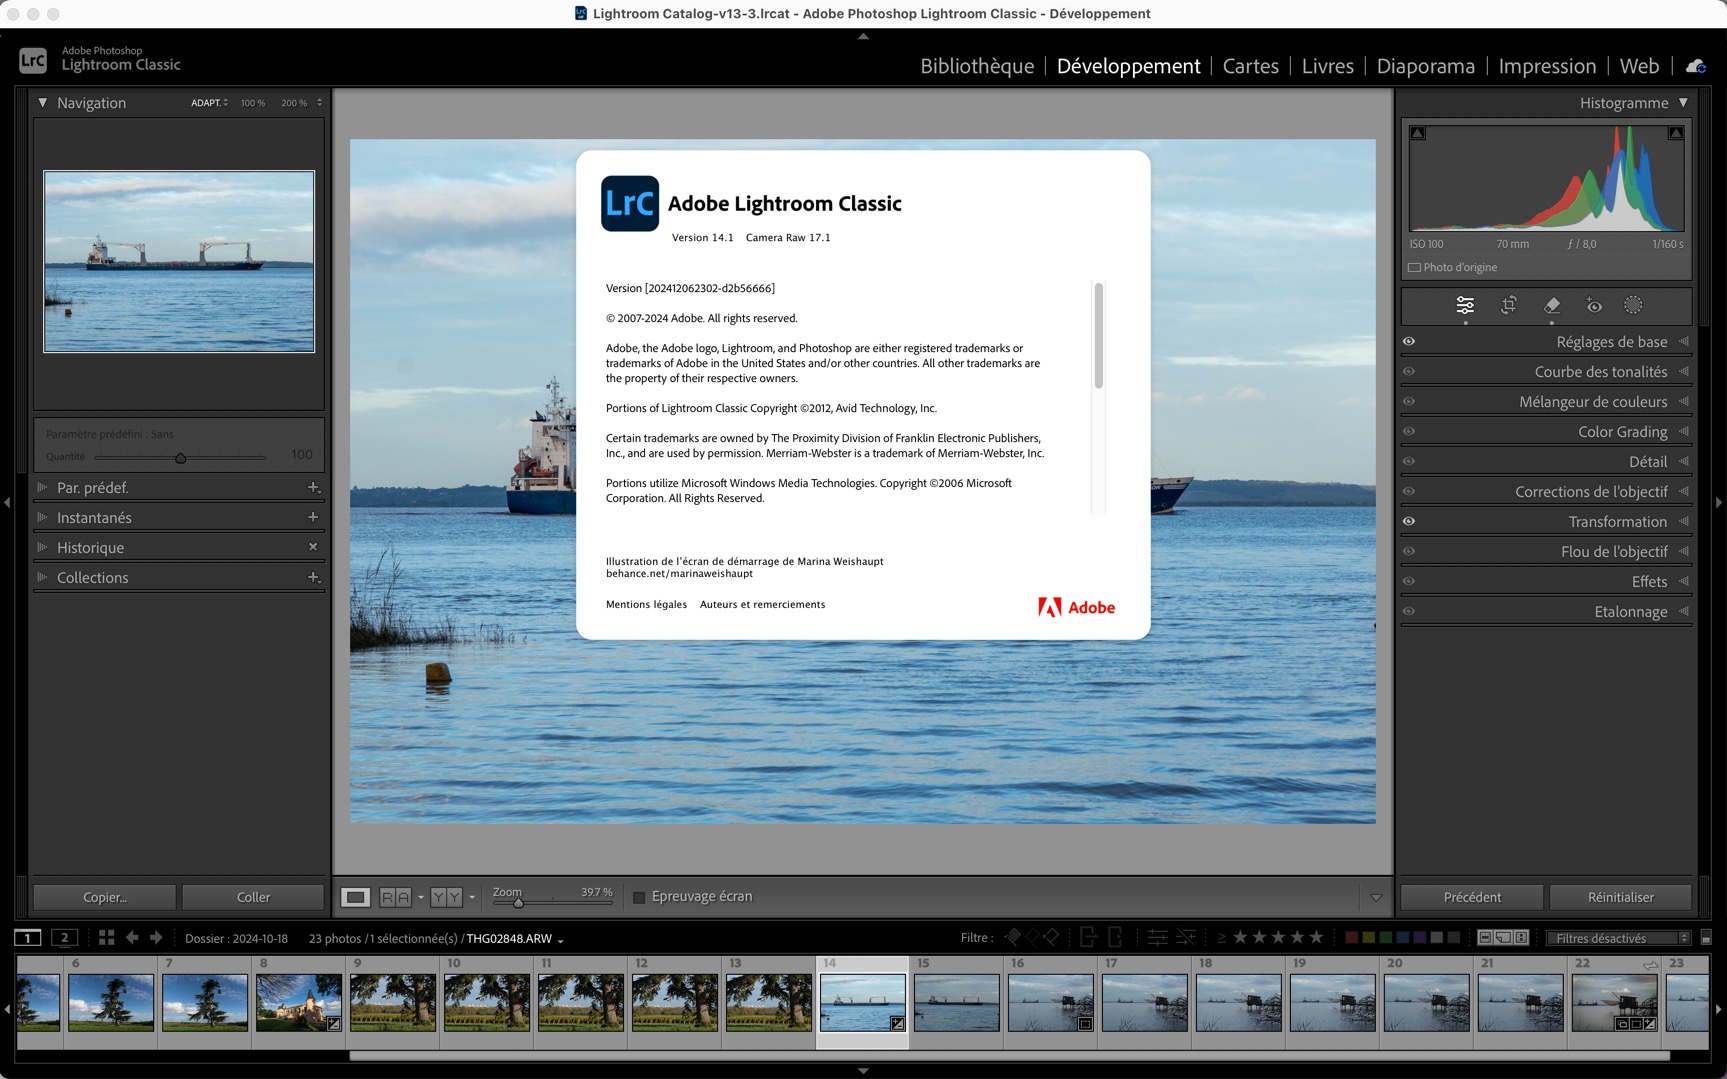Select filmstrip thumbnail number 8
The image size is (1727, 1079).
(299, 1003)
